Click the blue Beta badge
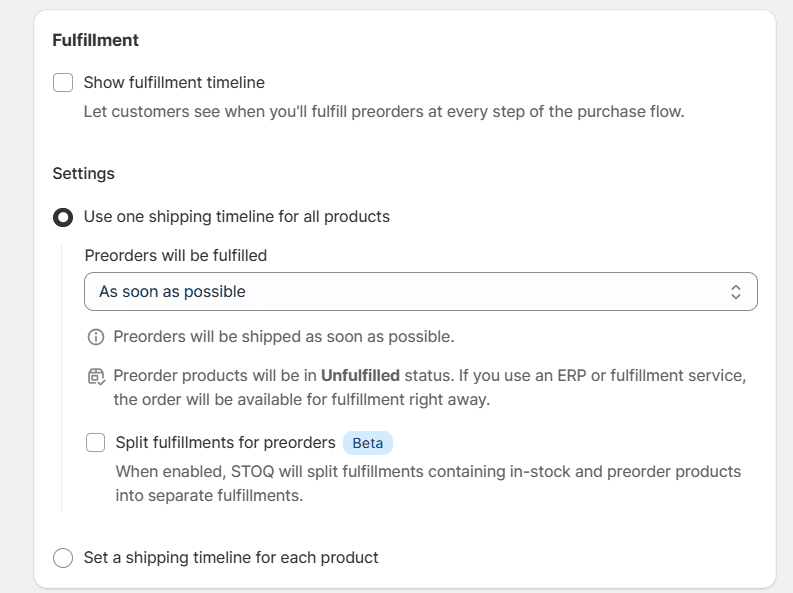 [368, 443]
